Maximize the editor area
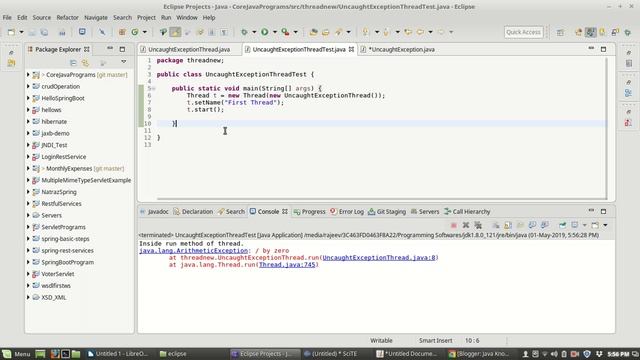The height and width of the screenshot is (360, 640). 603,49
